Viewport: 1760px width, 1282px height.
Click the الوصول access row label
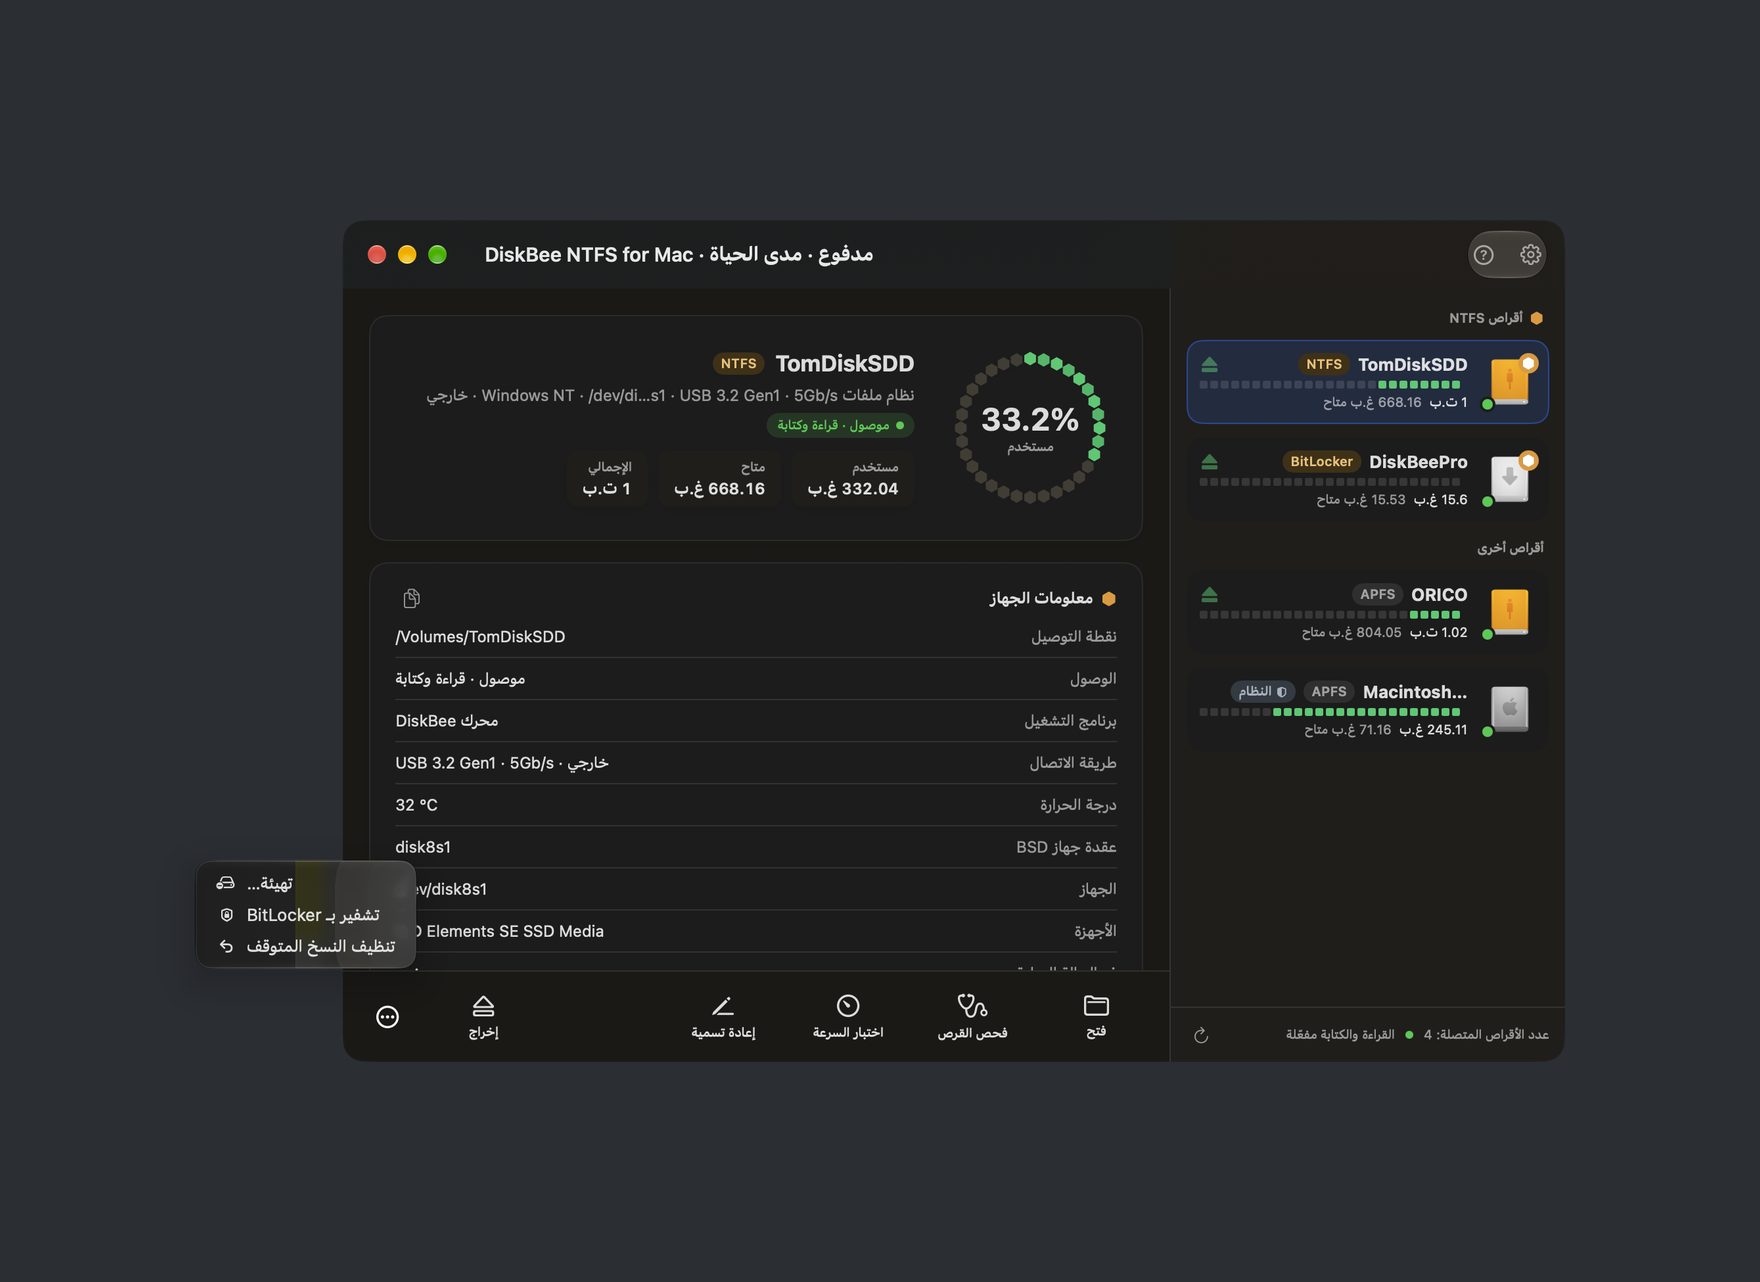click(x=1093, y=679)
